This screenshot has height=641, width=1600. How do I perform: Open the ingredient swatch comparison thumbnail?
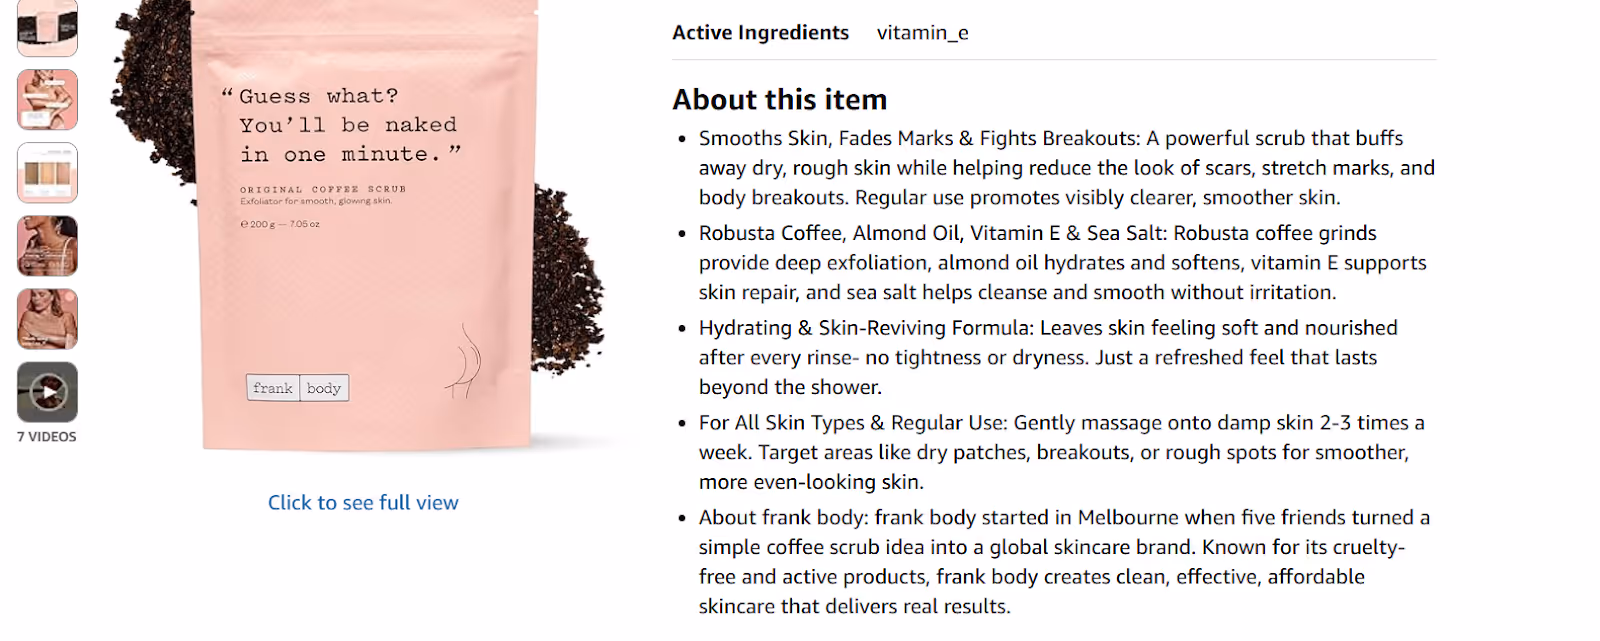tap(46, 173)
